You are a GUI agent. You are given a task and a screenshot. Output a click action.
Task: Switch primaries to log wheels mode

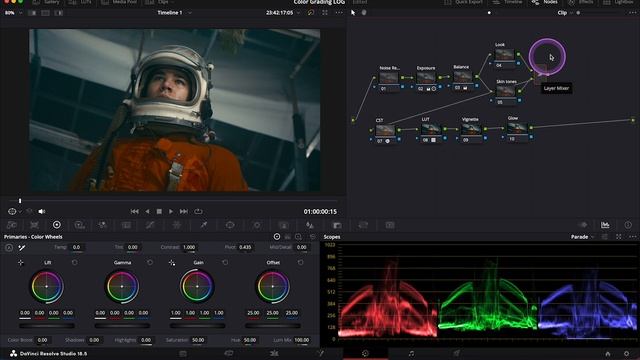pos(298,237)
